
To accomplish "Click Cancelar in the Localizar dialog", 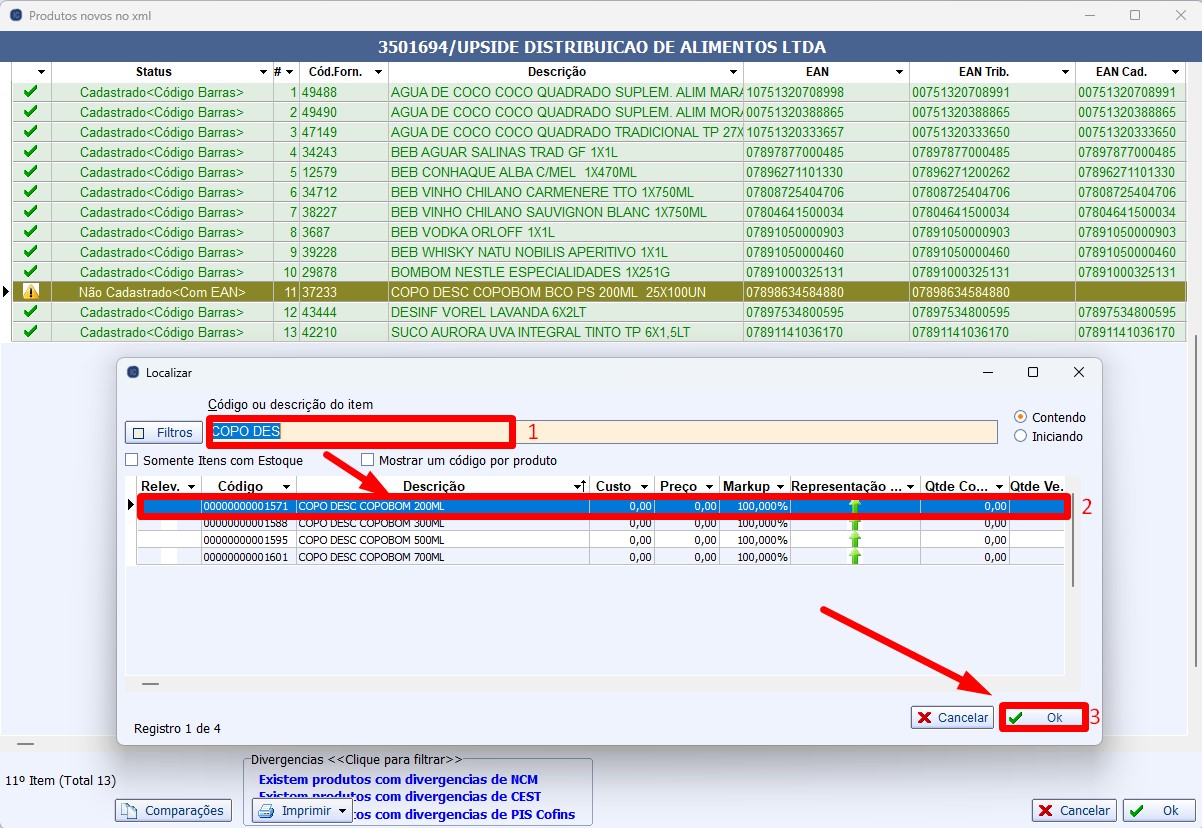I will [x=951, y=717].
